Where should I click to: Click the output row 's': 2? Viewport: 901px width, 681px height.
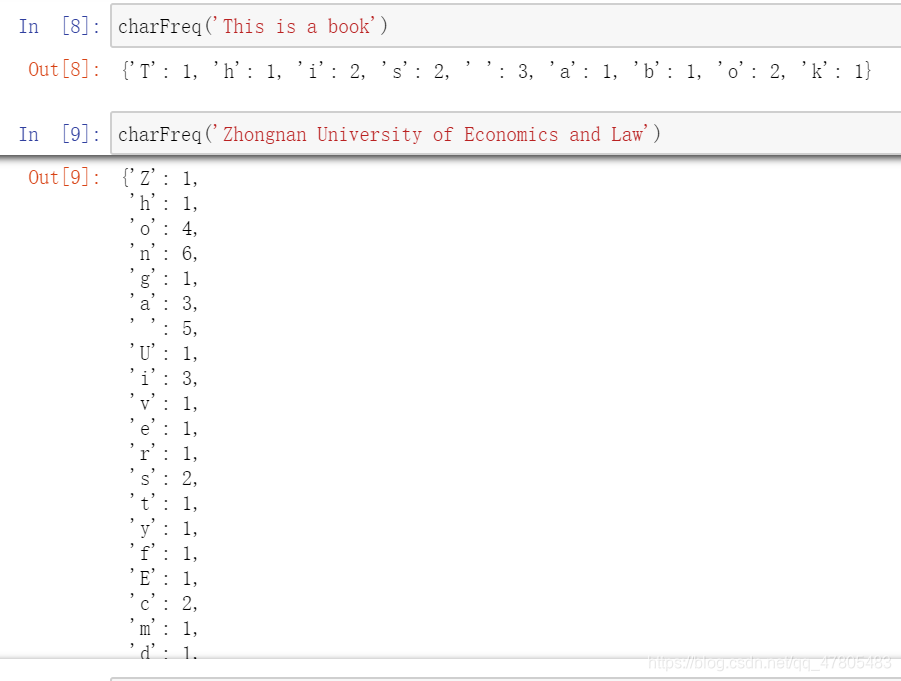coord(163,479)
